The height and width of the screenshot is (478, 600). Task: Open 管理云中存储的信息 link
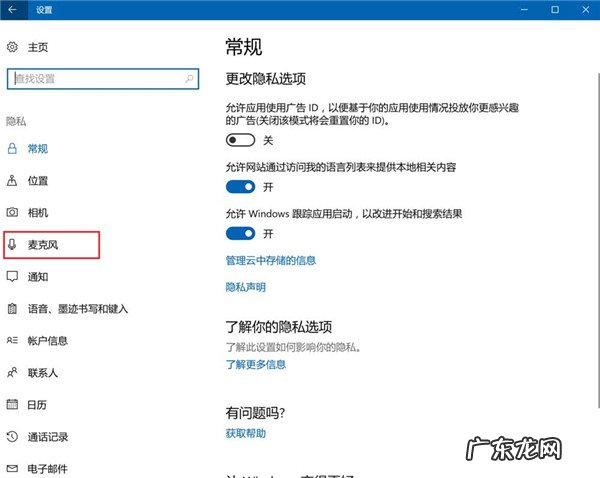[x=271, y=261]
